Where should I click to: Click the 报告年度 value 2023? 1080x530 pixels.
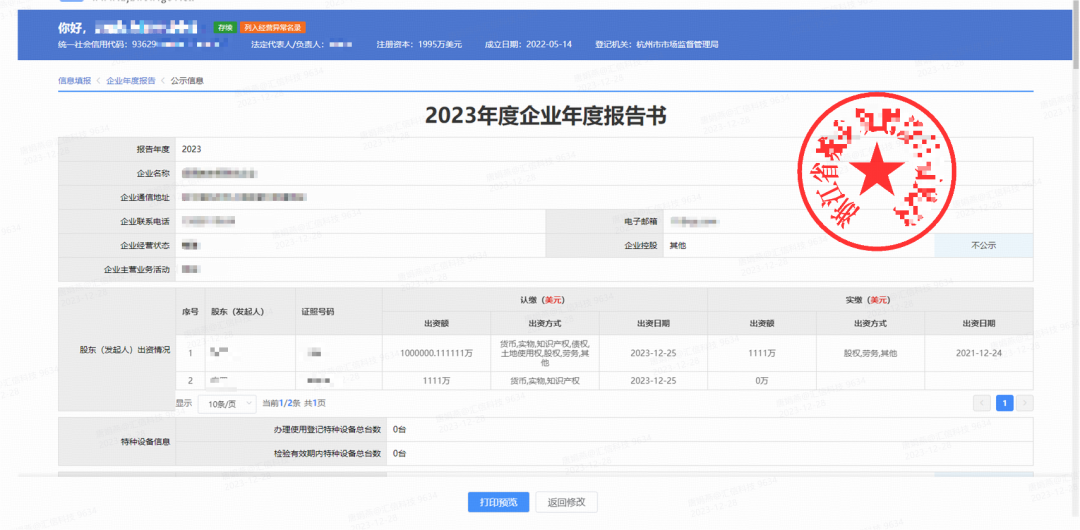point(191,149)
